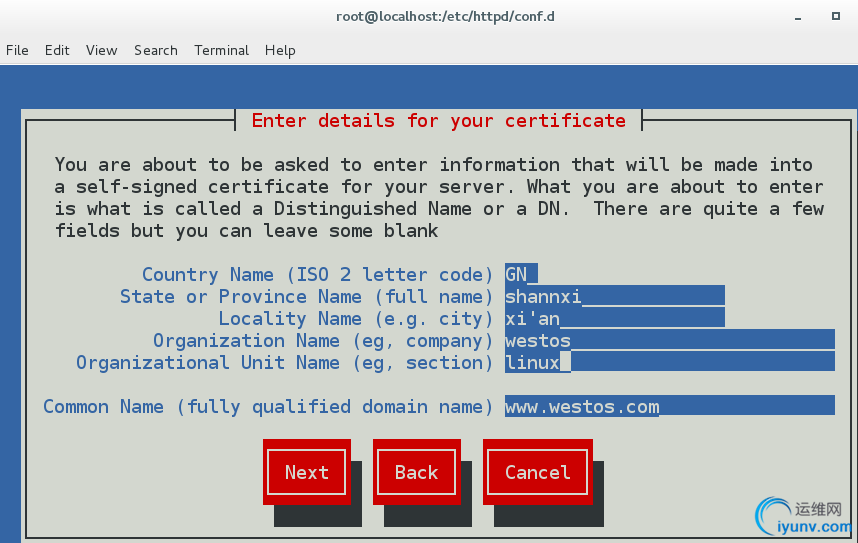The height and width of the screenshot is (543, 858).
Task: Select the Organizational Unit field with linux
Action: (x=670, y=362)
